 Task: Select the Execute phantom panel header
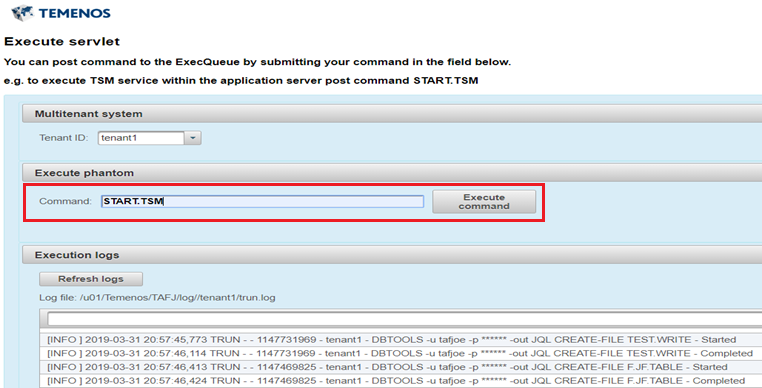[392, 173]
